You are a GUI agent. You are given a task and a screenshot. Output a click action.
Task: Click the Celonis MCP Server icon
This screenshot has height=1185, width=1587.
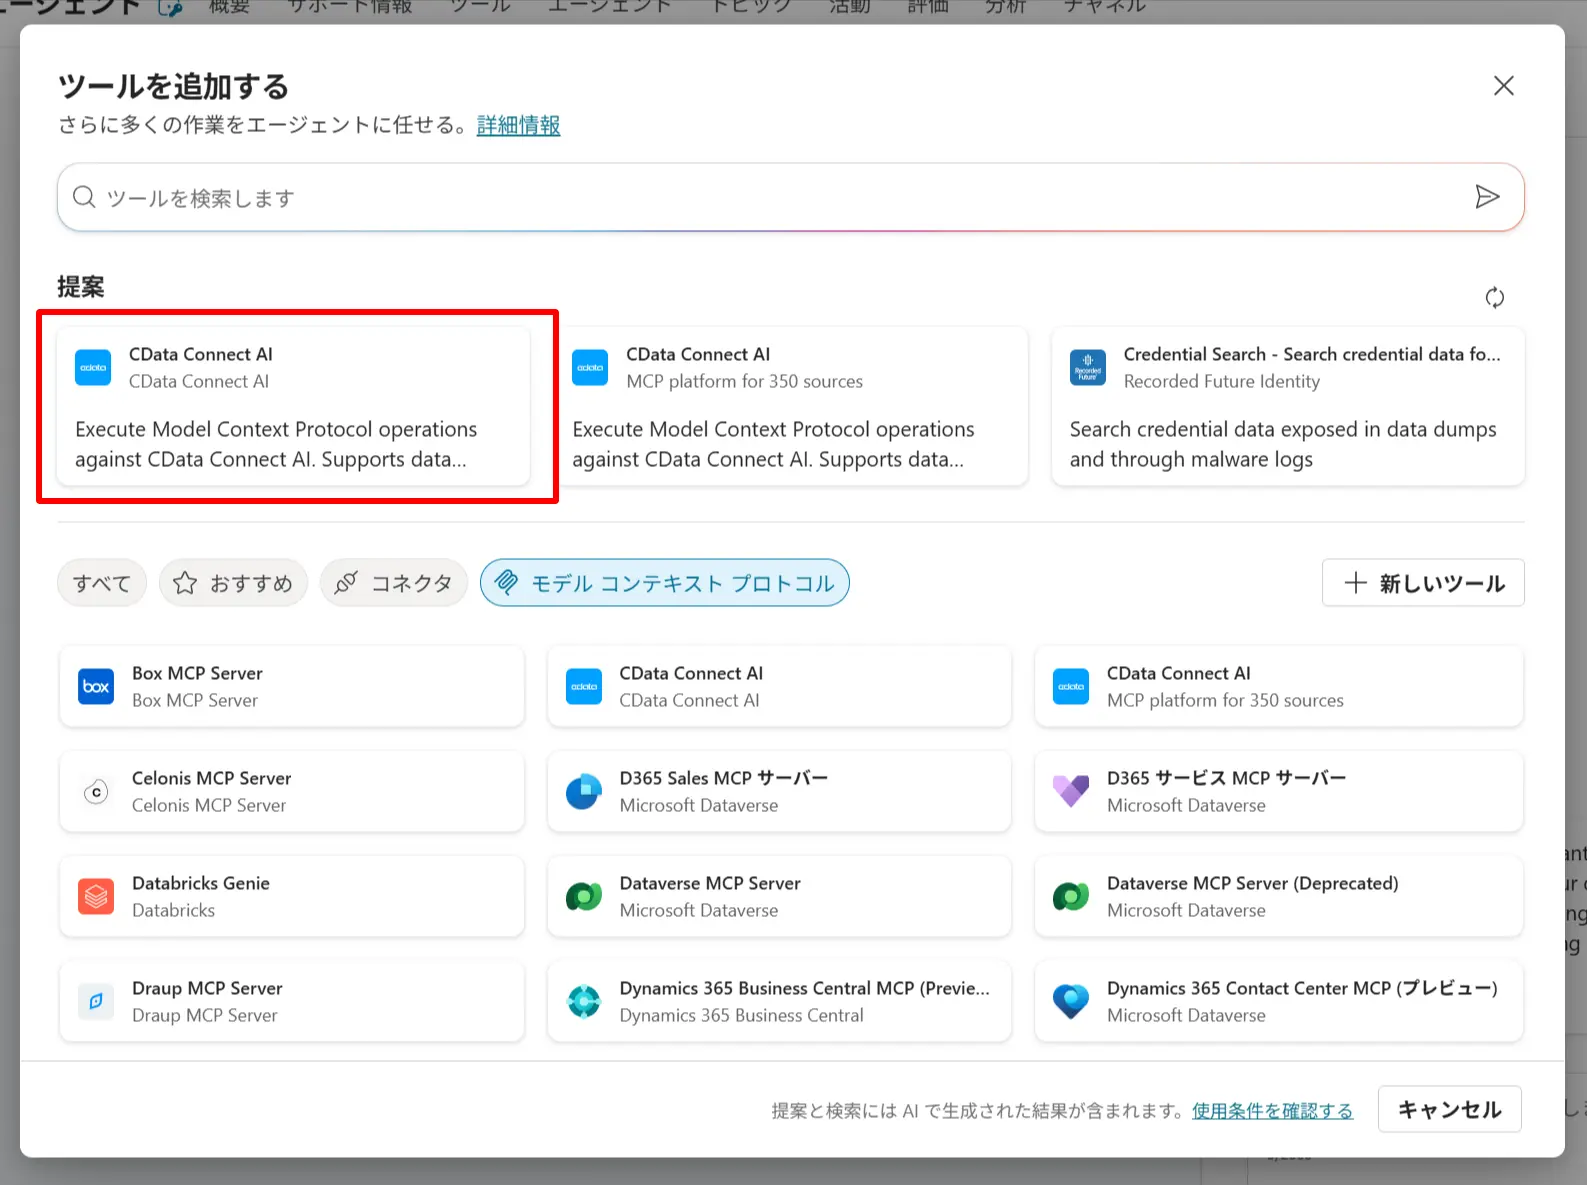[x=96, y=792]
